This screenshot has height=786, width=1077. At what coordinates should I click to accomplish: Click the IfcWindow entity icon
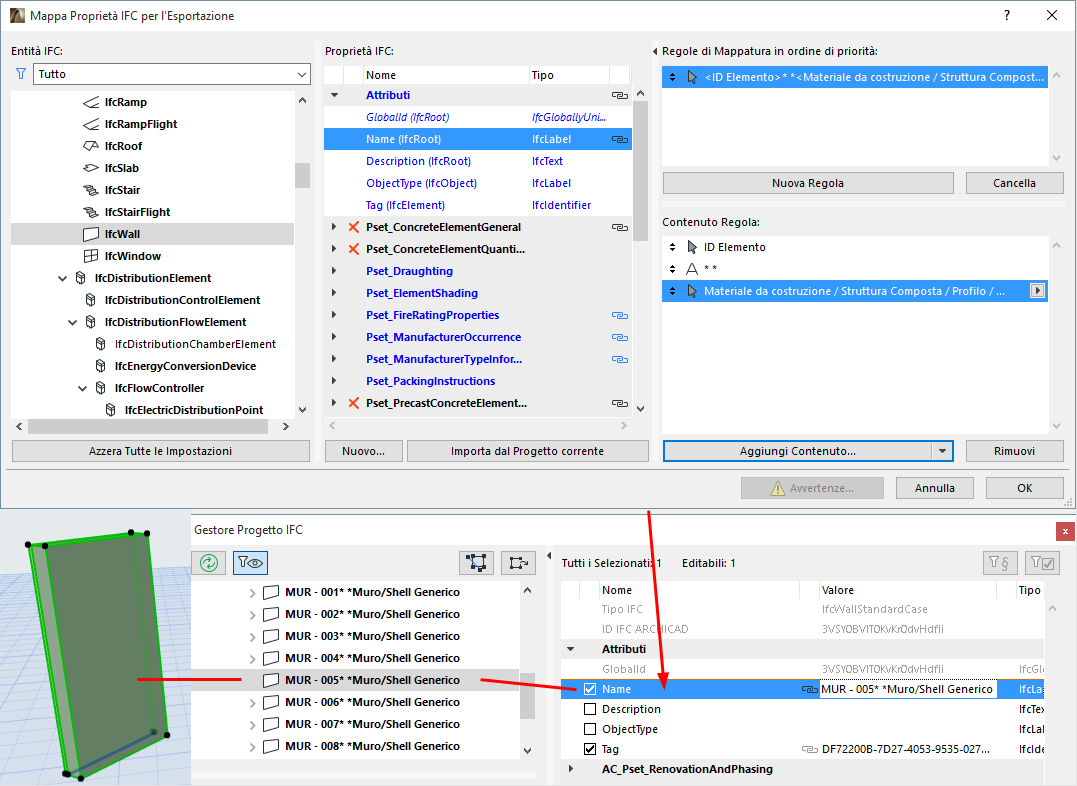[91, 256]
